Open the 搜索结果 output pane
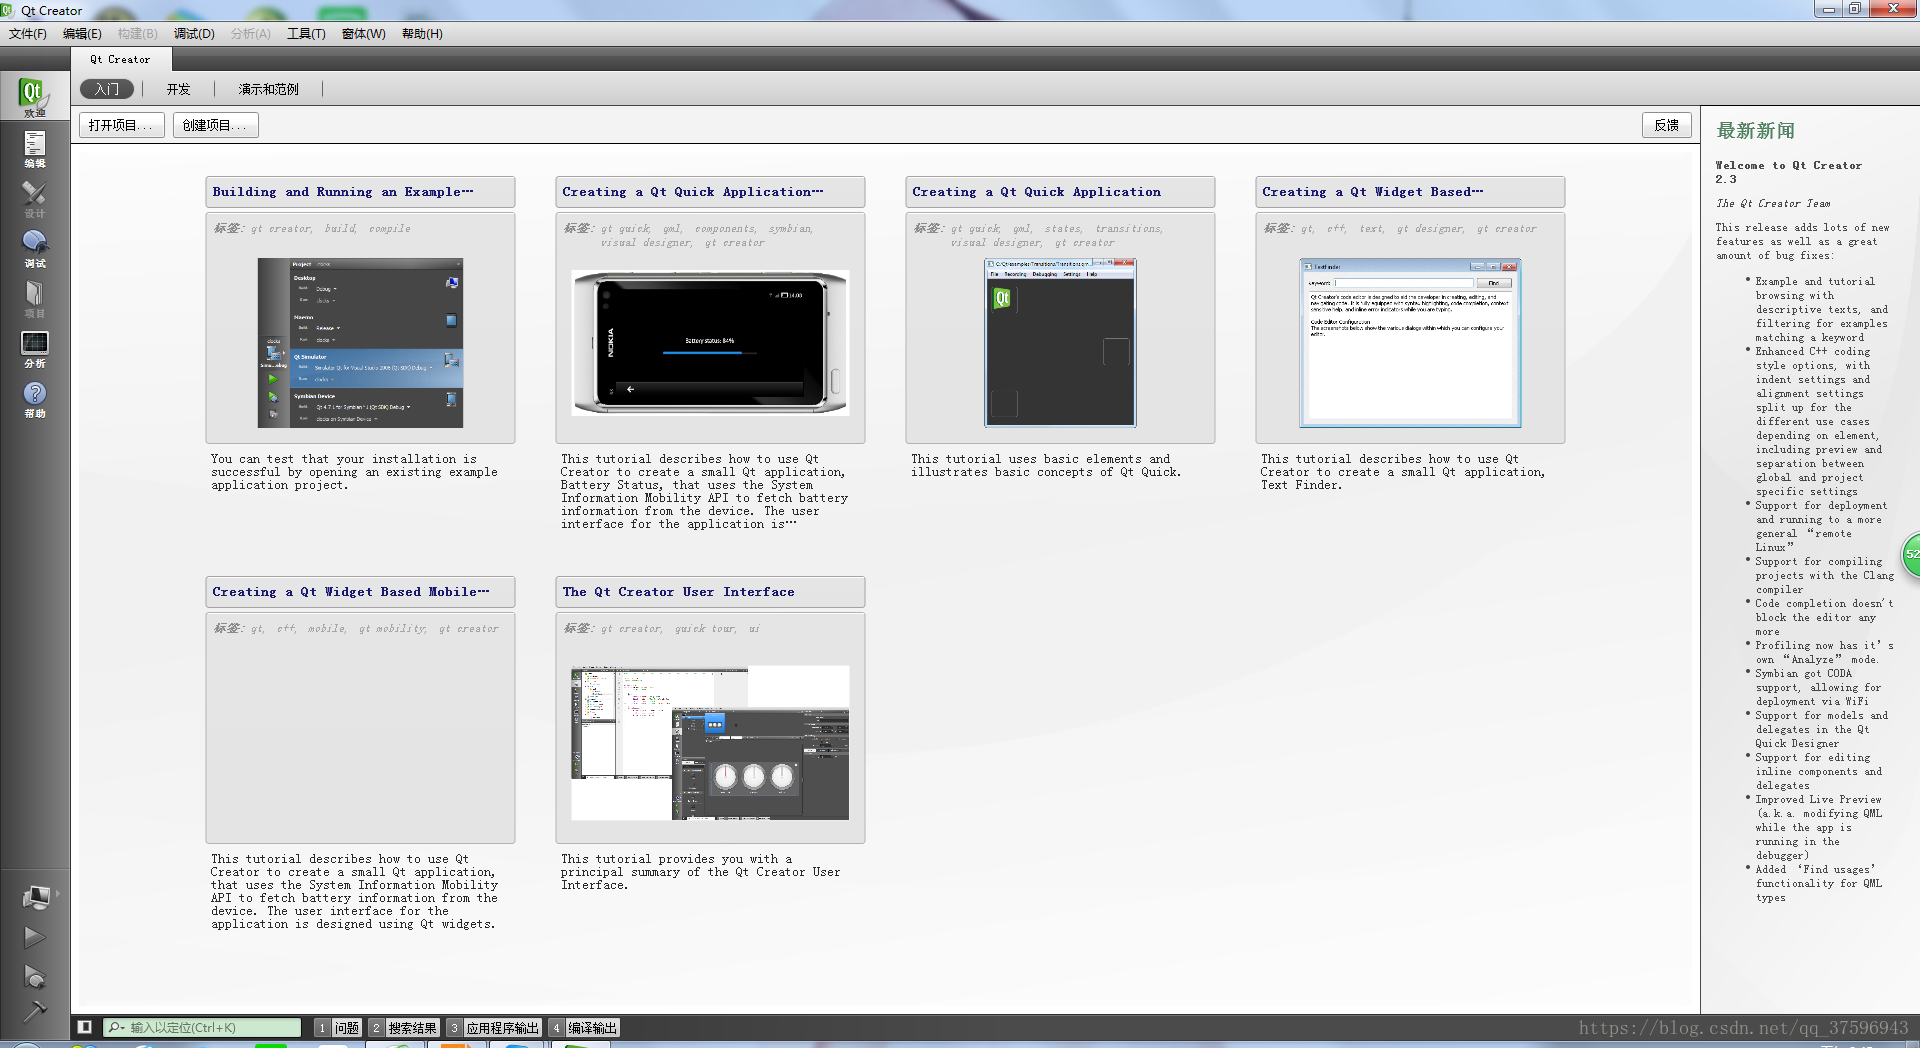The image size is (1920, 1048). point(404,1027)
